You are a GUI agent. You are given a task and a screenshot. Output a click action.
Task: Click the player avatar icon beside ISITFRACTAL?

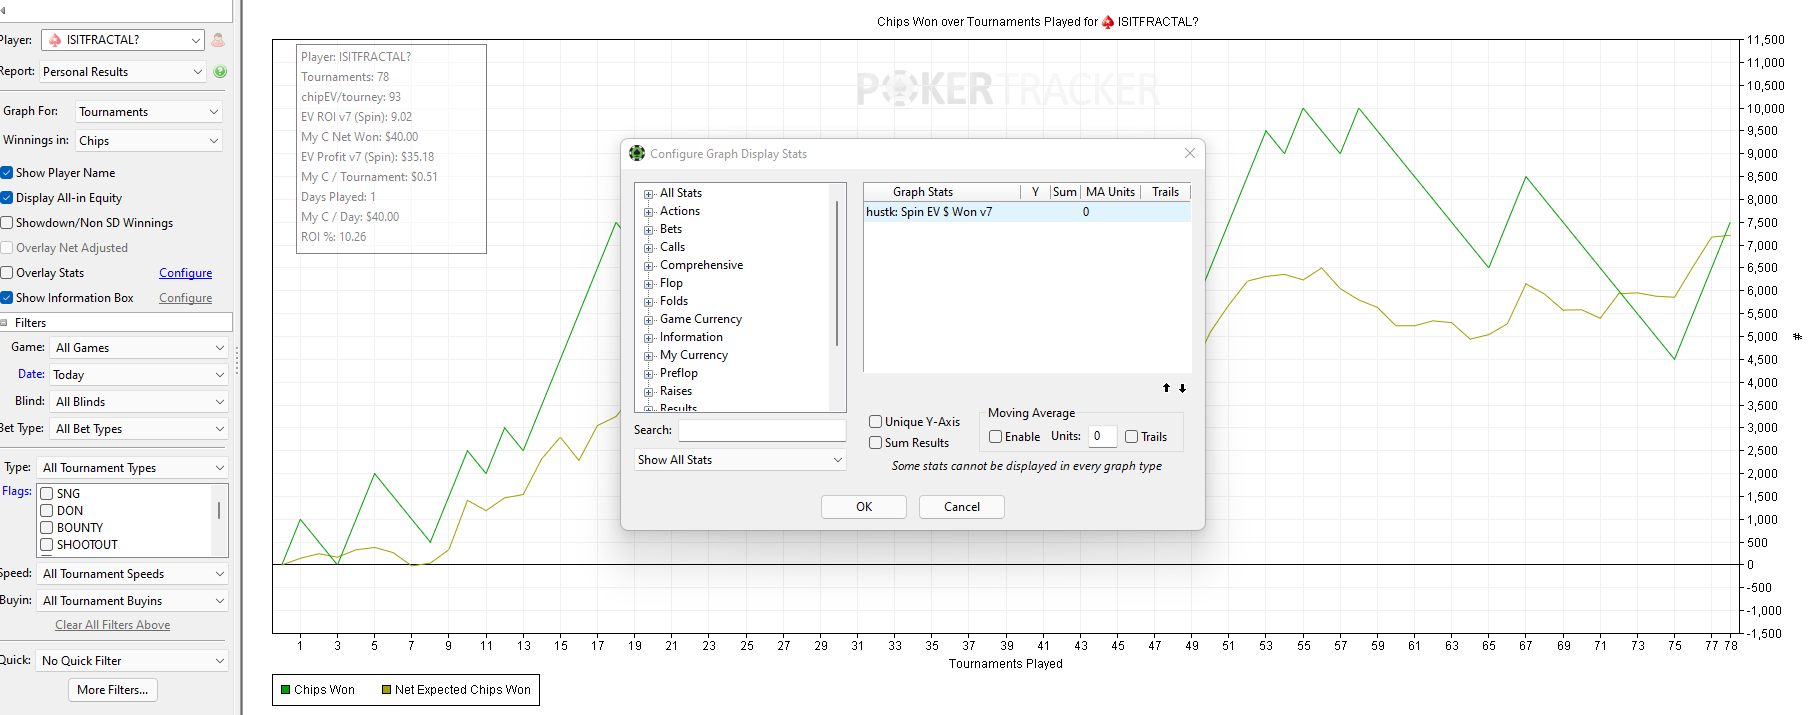218,40
